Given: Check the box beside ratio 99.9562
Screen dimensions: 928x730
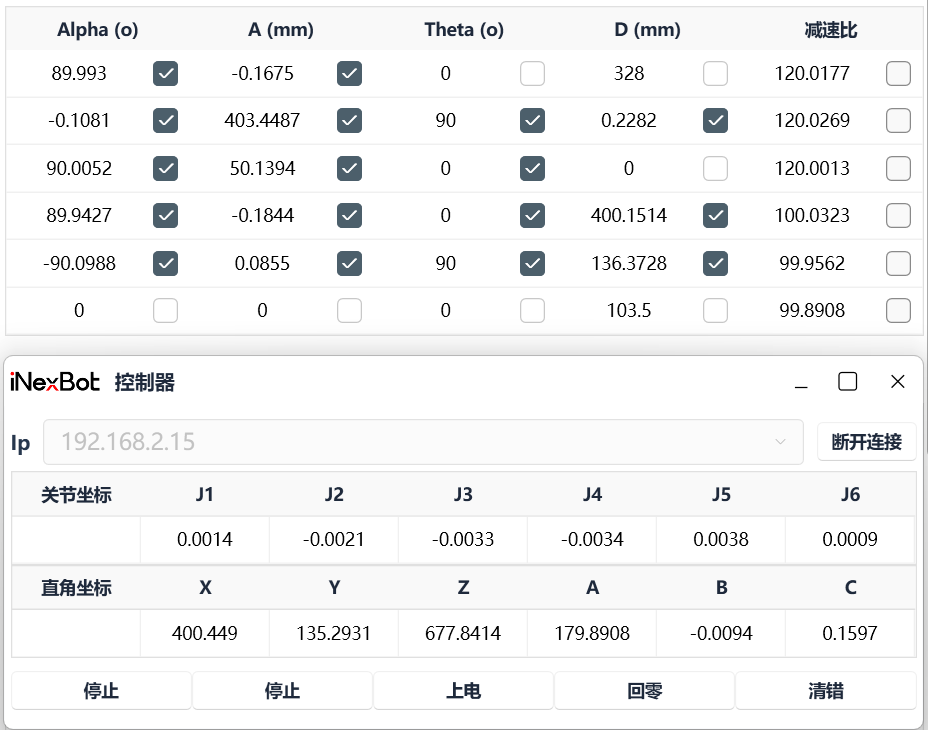Looking at the screenshot, I should point(898,263).
